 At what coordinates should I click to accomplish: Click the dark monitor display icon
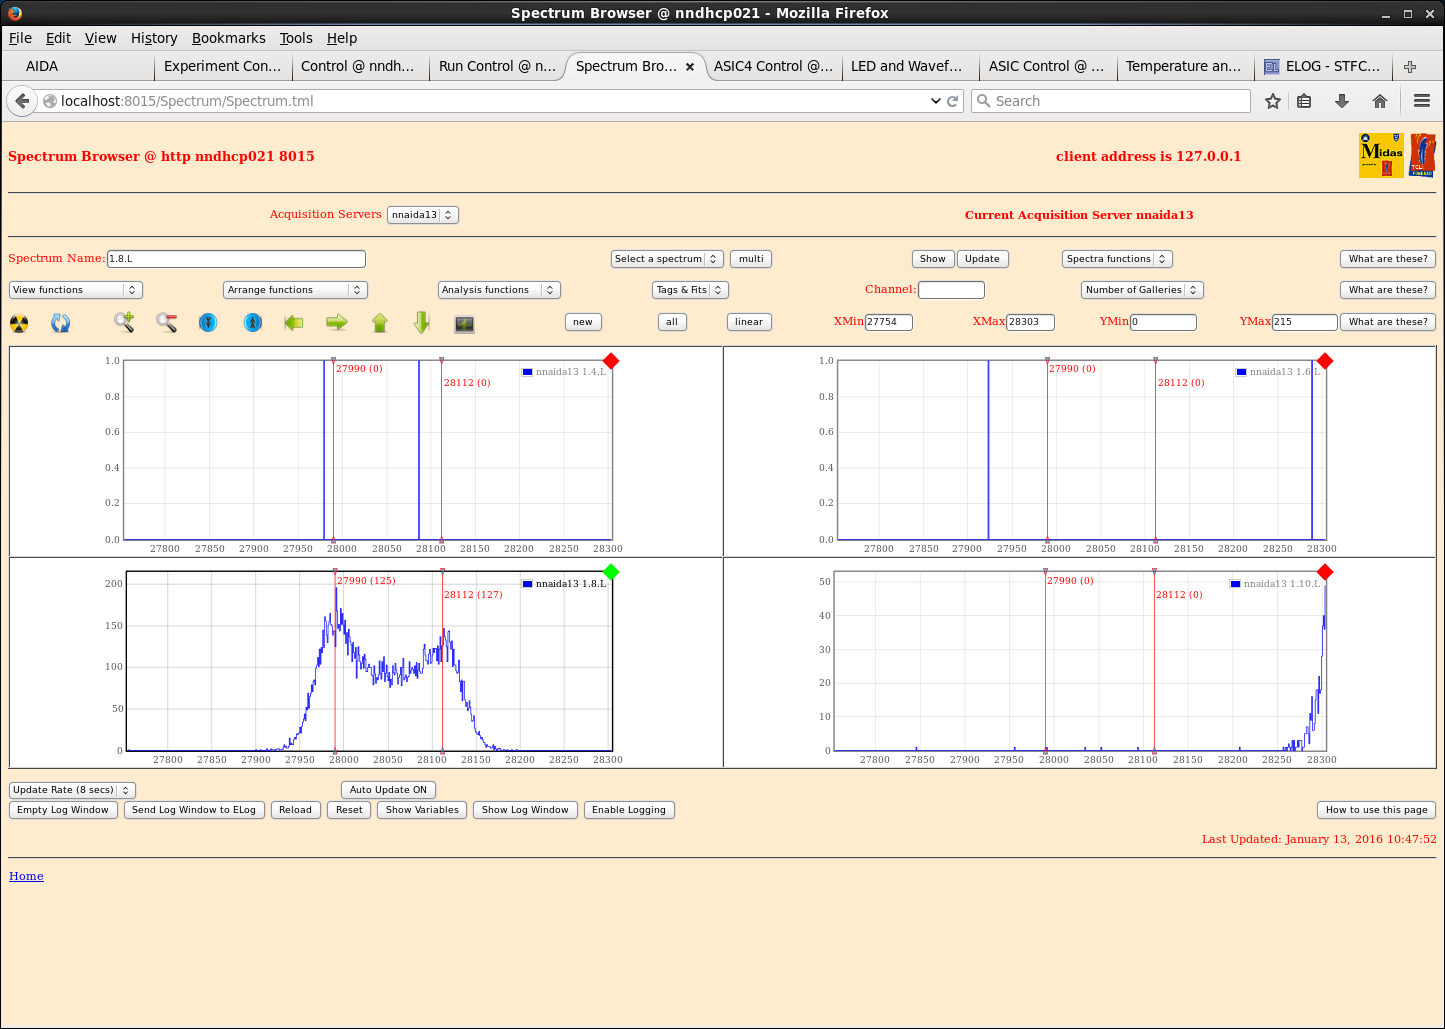pyautogui.click(x=464, y=323)
